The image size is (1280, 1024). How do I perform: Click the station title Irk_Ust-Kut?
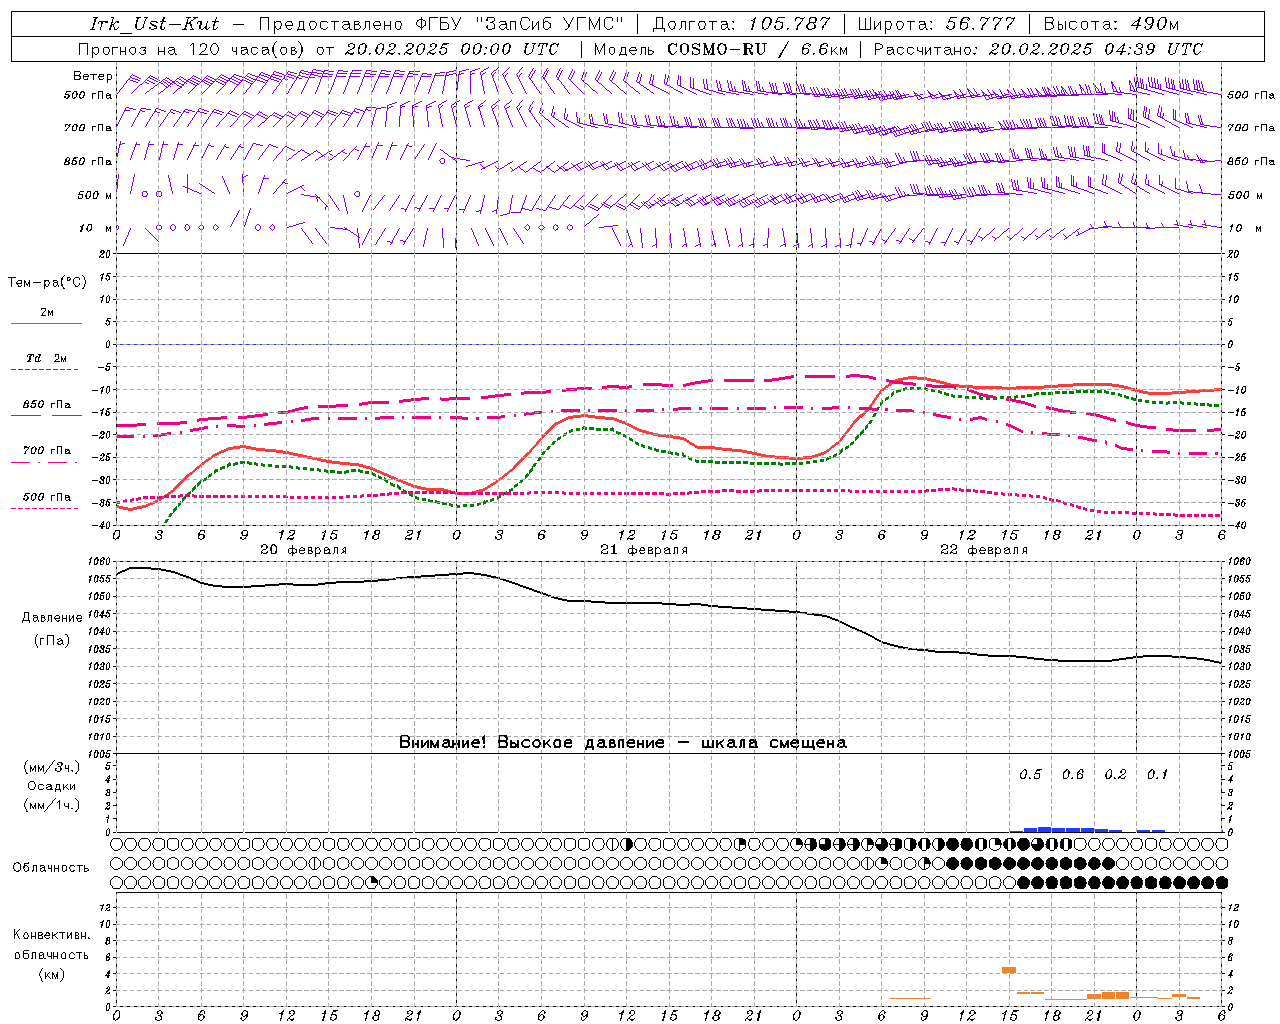[x=155, y=23]
